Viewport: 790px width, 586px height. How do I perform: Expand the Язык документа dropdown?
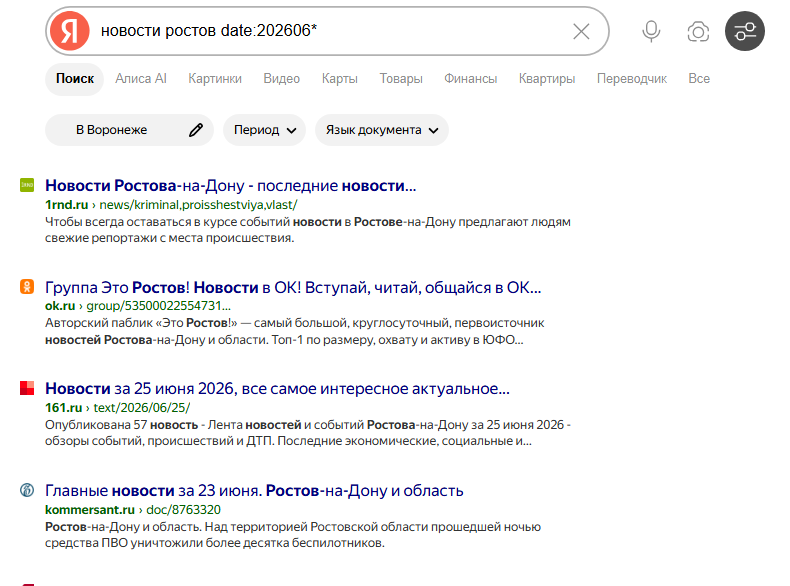(x=382, y=130)
